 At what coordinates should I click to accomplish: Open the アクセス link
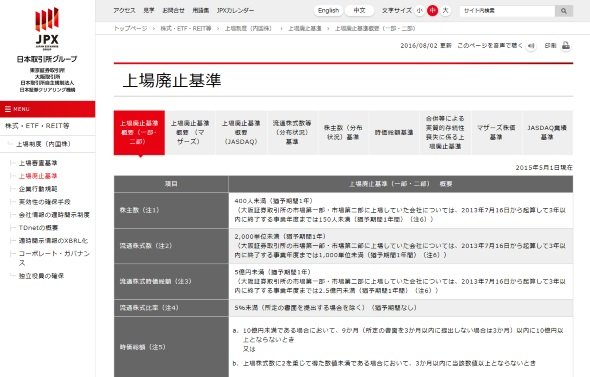click(124, 11)
